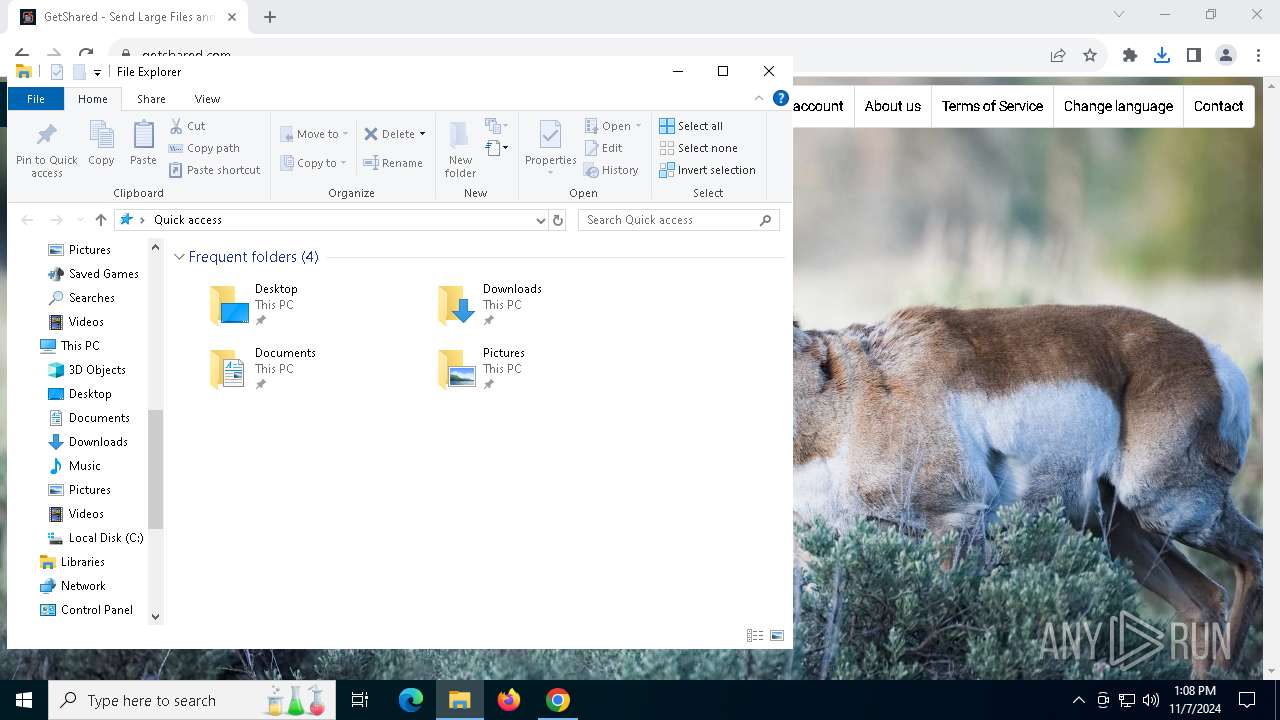The width and height of the screenshot is (1280, 720).
Task: Expand address bar history dropdown
Action: coord(540,220)
